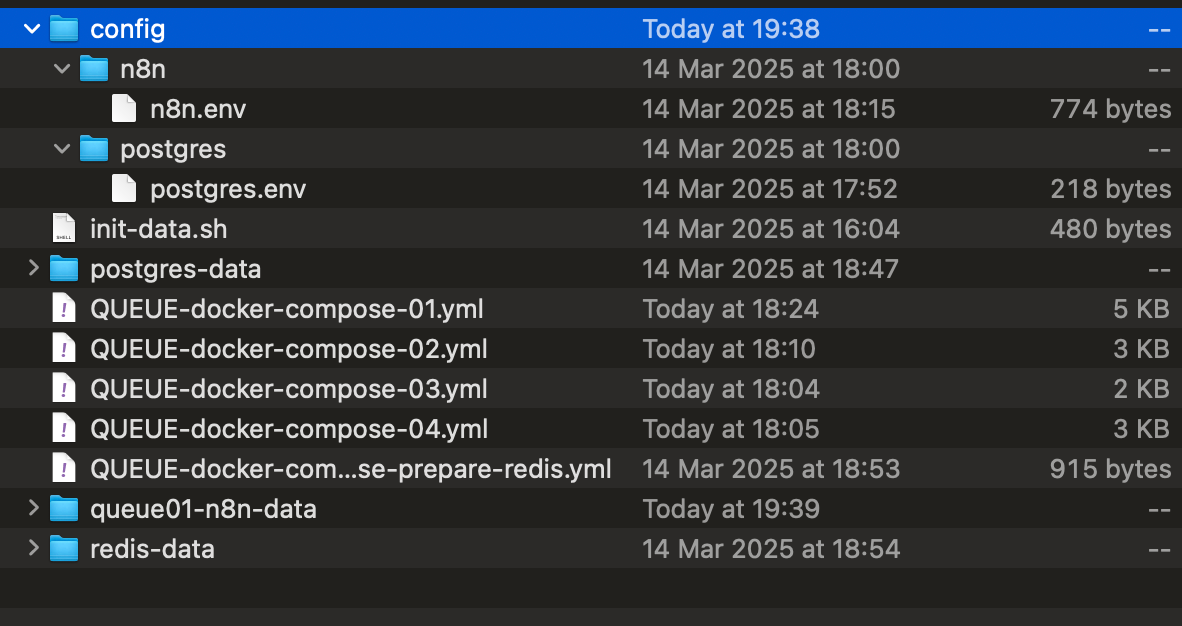Viewport: 1182px width, 626px height.
Task: Collapse the config folder disclosure triangle
Action: pyautogui.click(x=32, y=29)
